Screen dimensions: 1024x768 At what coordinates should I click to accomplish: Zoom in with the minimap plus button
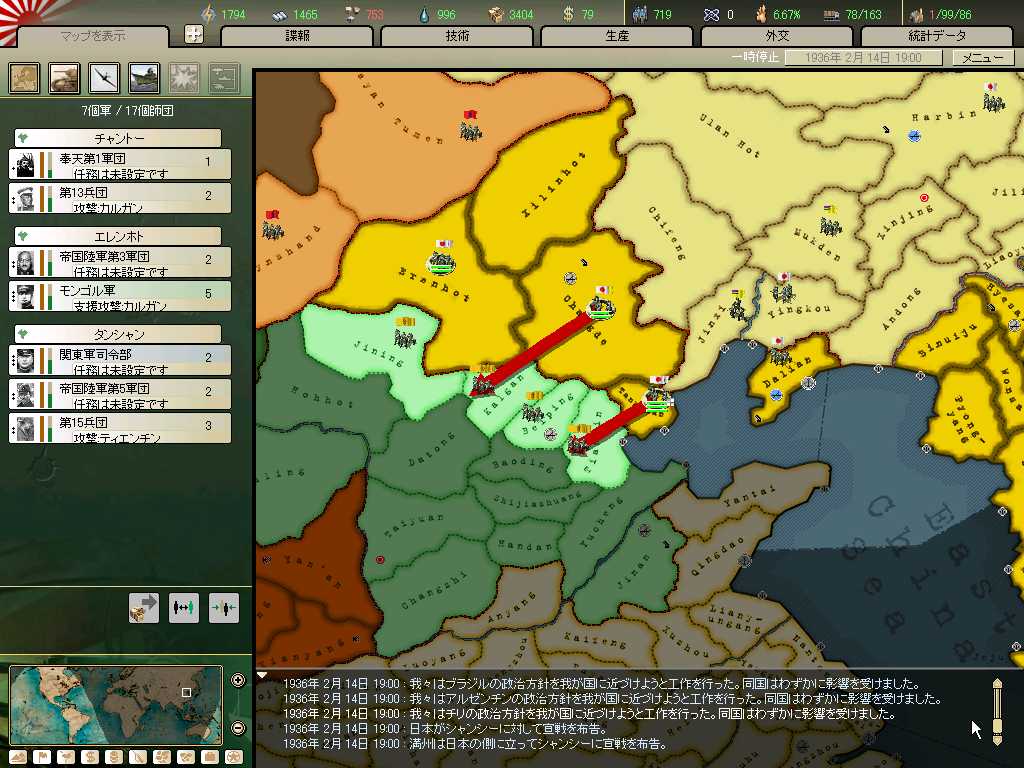(238, 680)
